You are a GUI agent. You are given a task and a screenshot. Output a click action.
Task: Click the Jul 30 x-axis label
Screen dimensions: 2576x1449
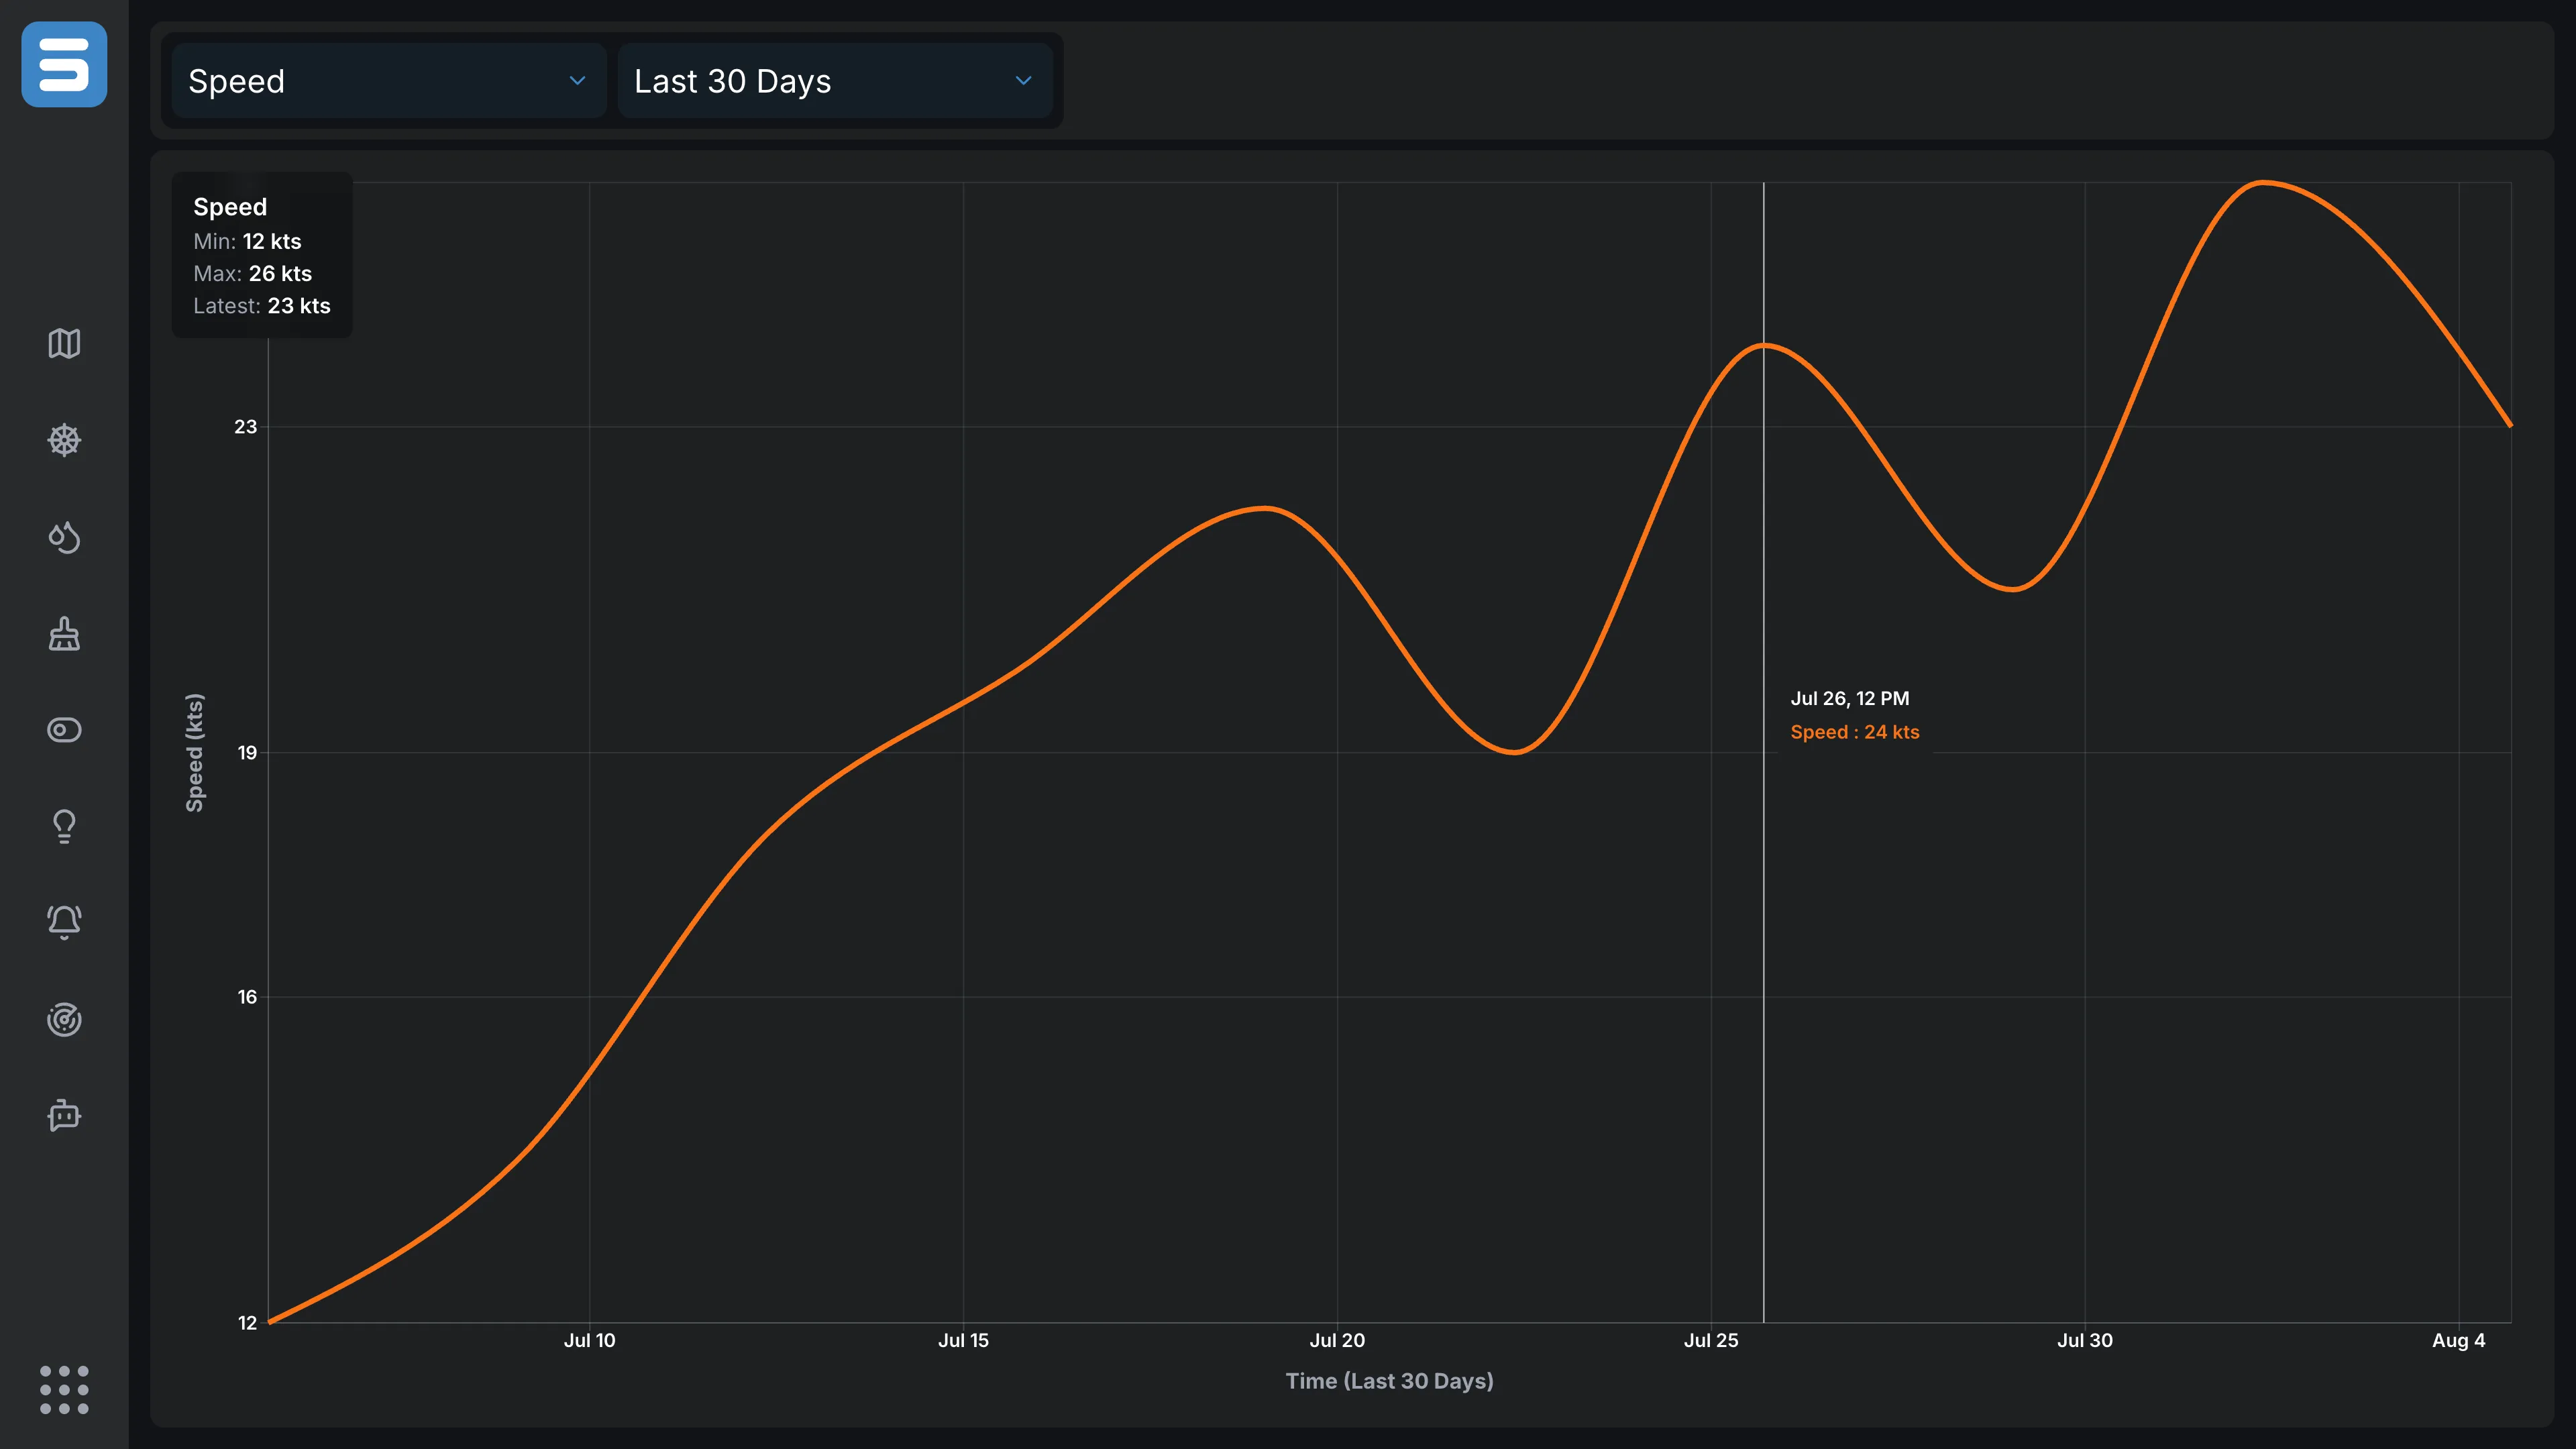click(2085, 1341)
